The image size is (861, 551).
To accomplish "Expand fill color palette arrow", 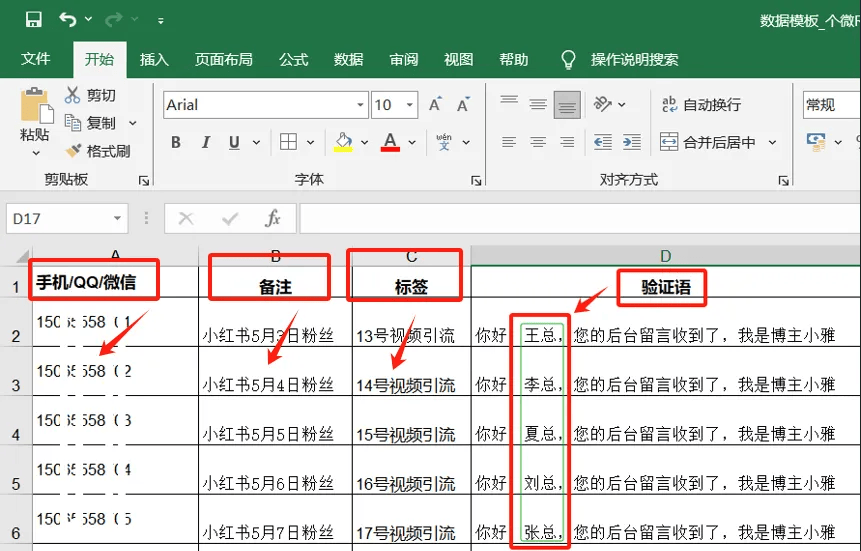I will (364, 143).
